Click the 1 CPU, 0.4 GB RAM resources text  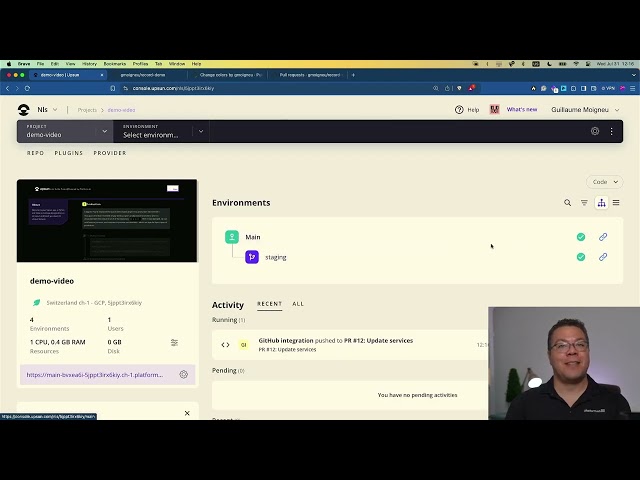(x=58, y=342)
